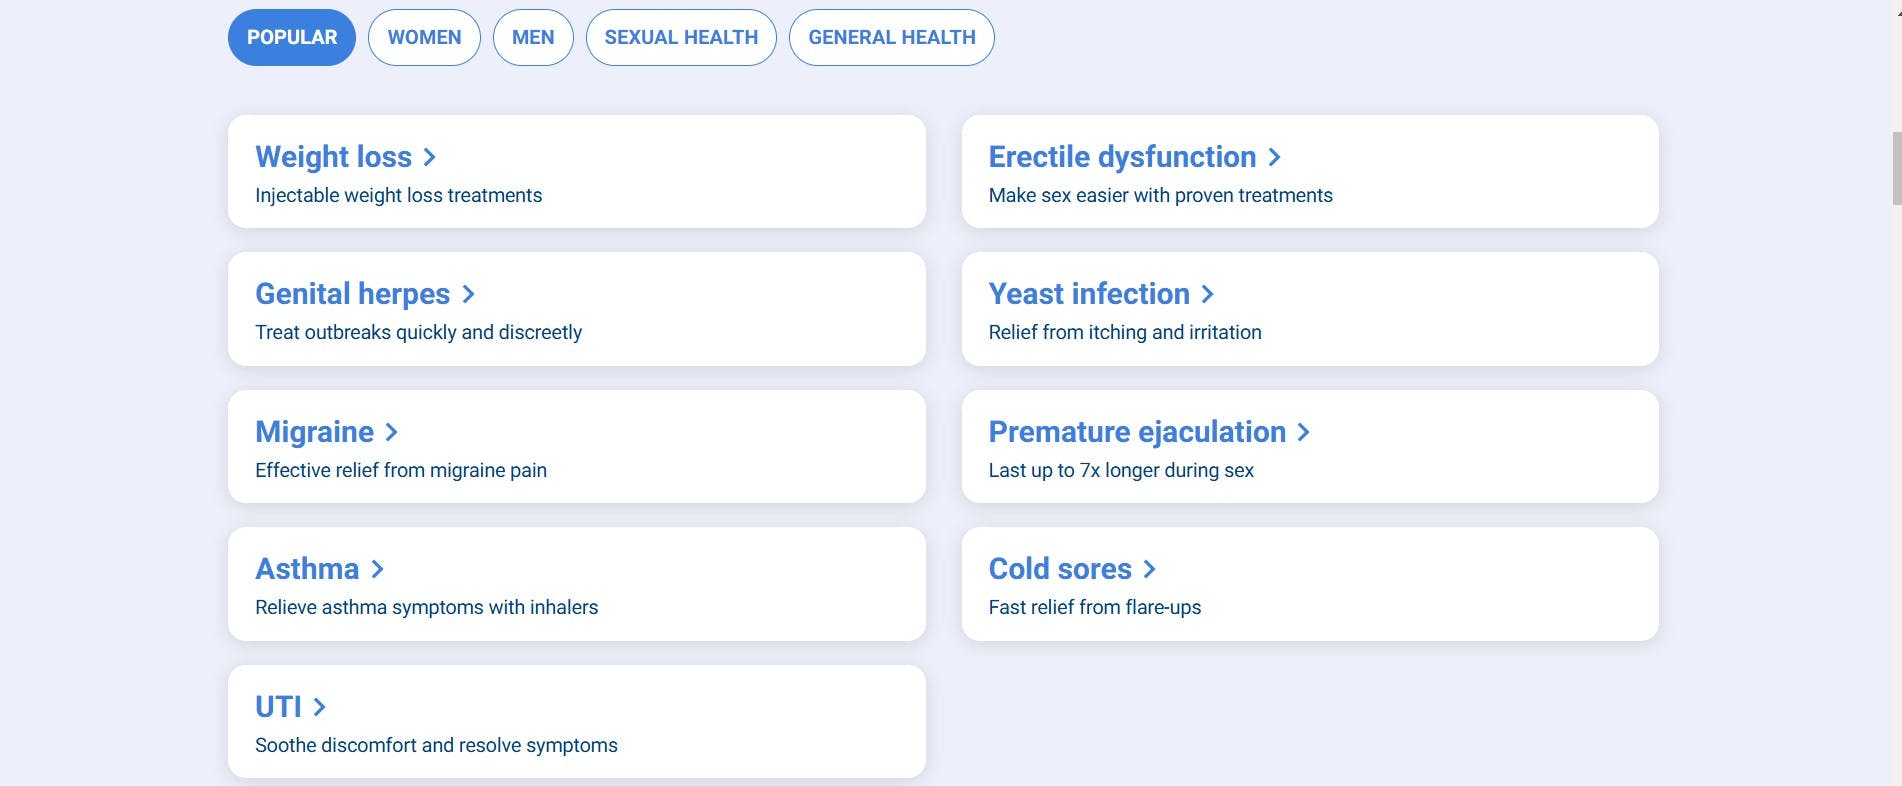Click the arrow next to Asthma
This screenshot has height=786, width=1902.
click(378, 569)
